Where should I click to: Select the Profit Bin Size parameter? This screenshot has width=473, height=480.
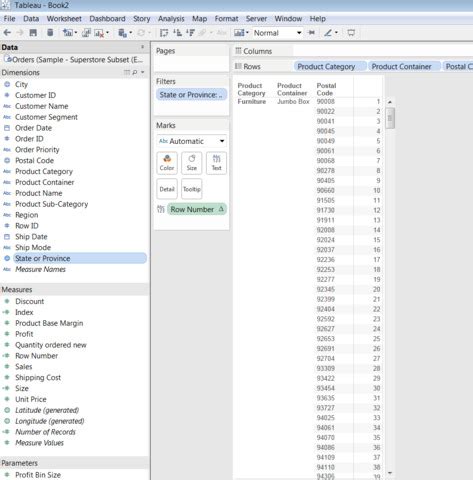click(38, 475)
